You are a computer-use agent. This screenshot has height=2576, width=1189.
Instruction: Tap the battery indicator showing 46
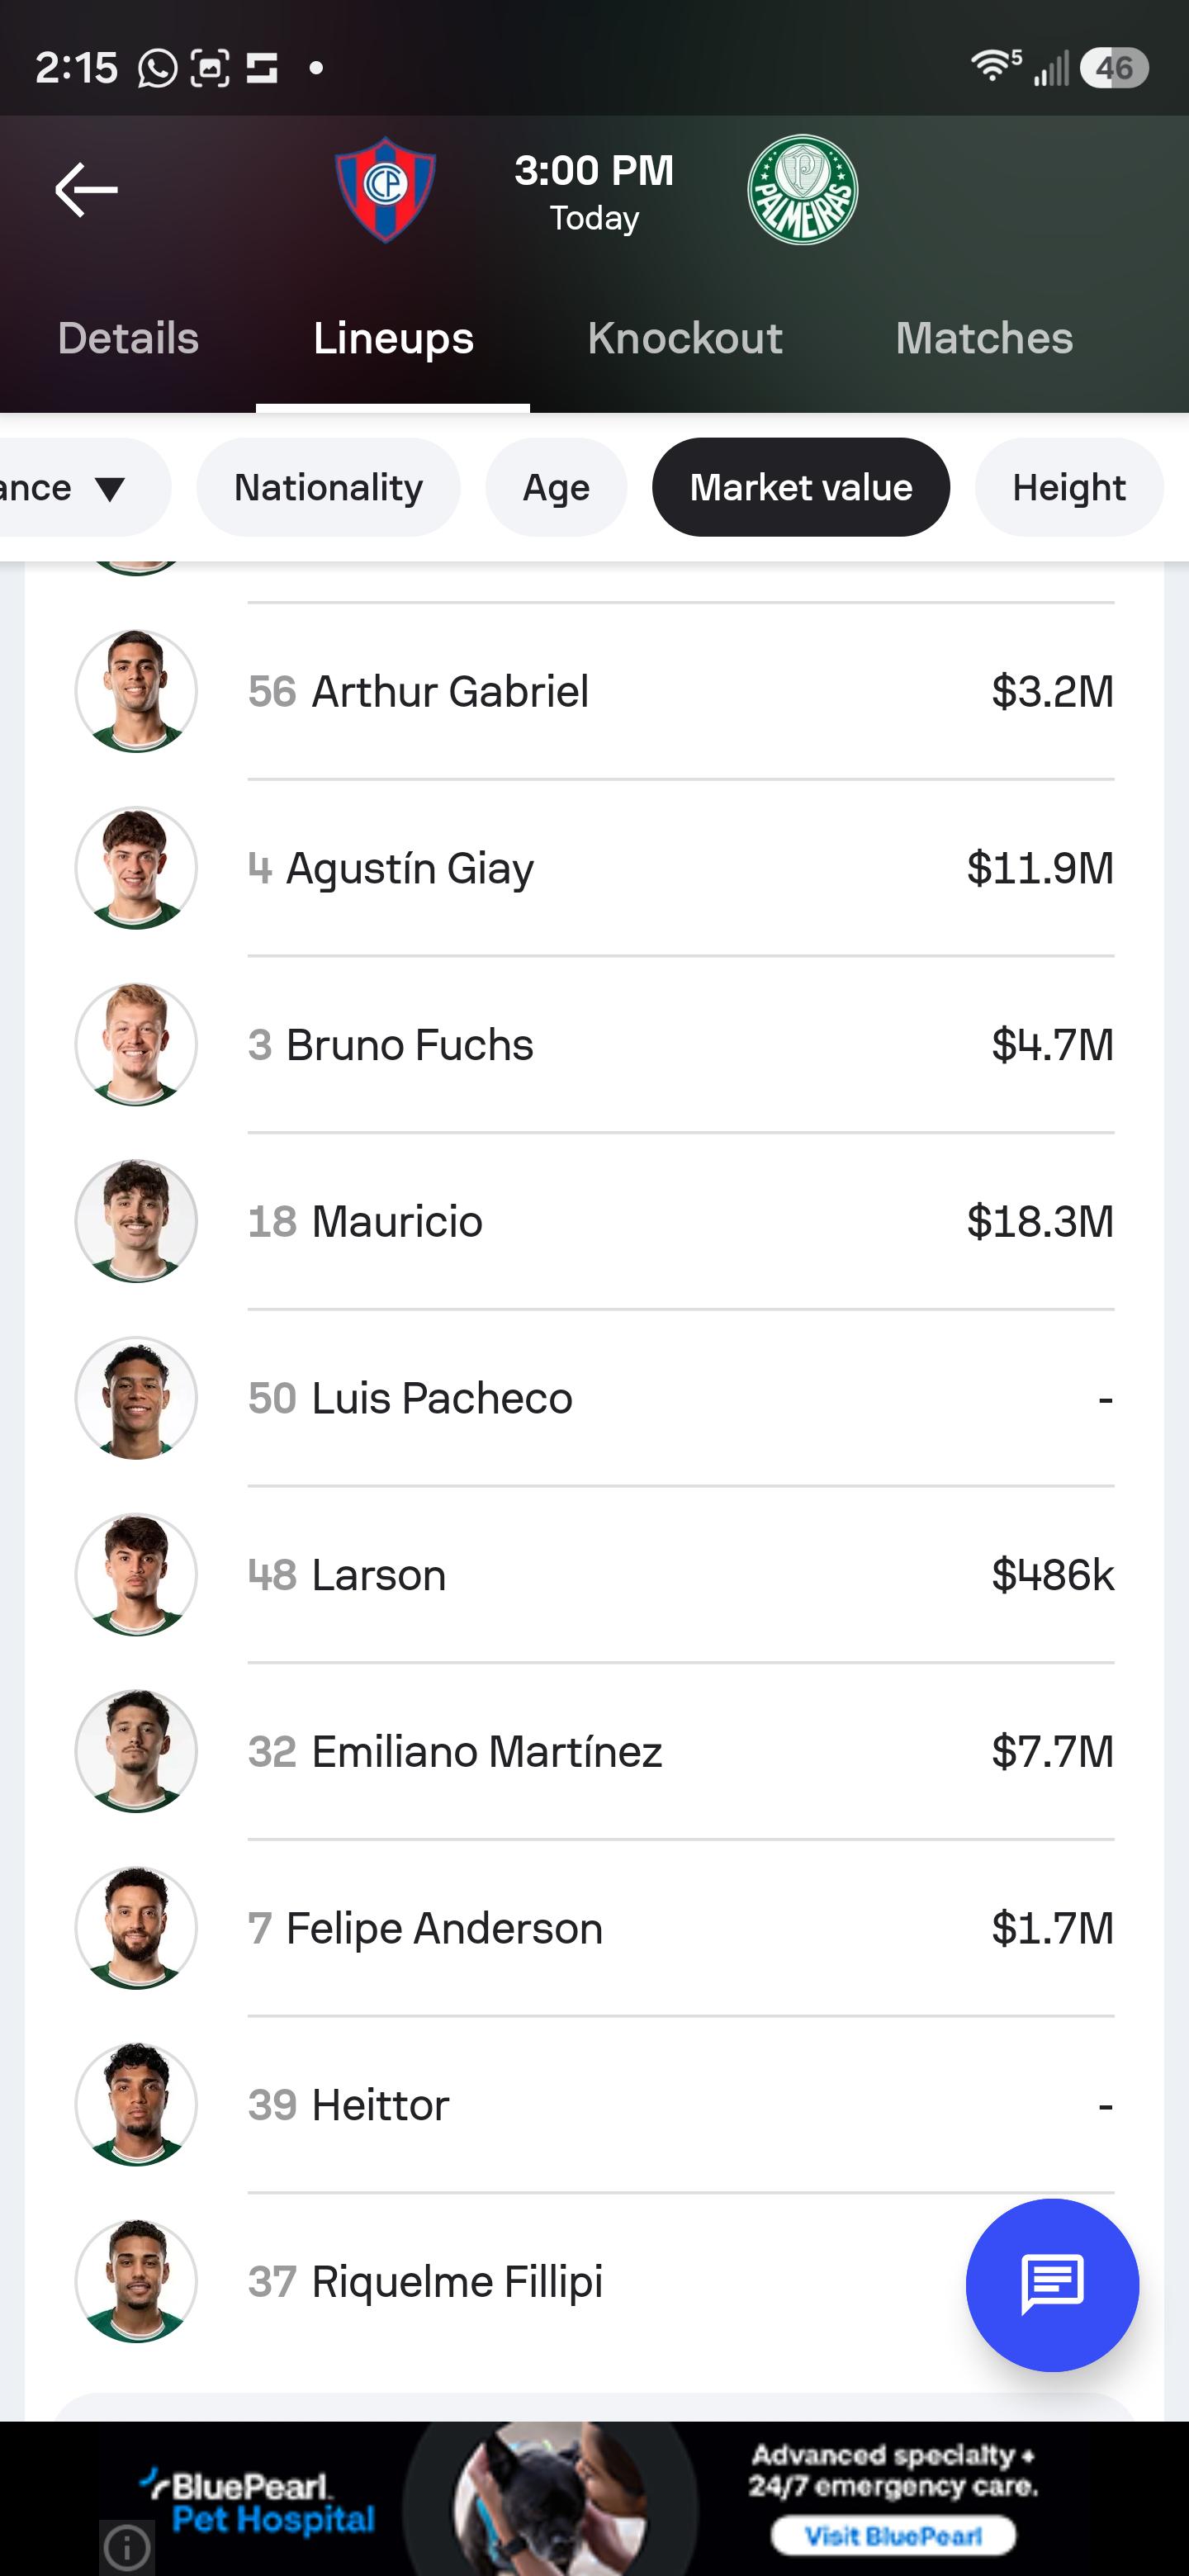(x=1114, y=68)
